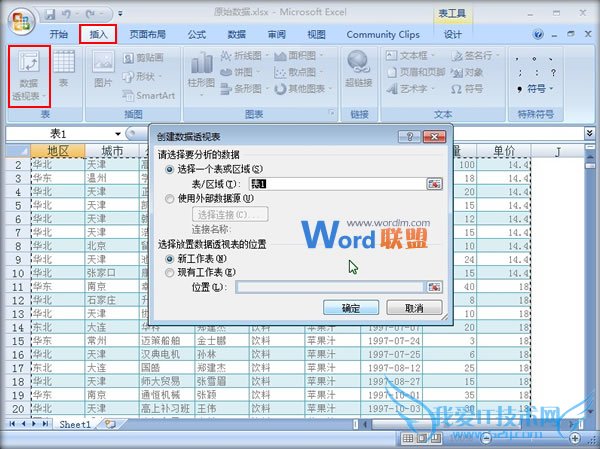Collapse dialog via 表/区域 range picker icon
The width and height of the screenshot is (600, 449).
(434, 184)
